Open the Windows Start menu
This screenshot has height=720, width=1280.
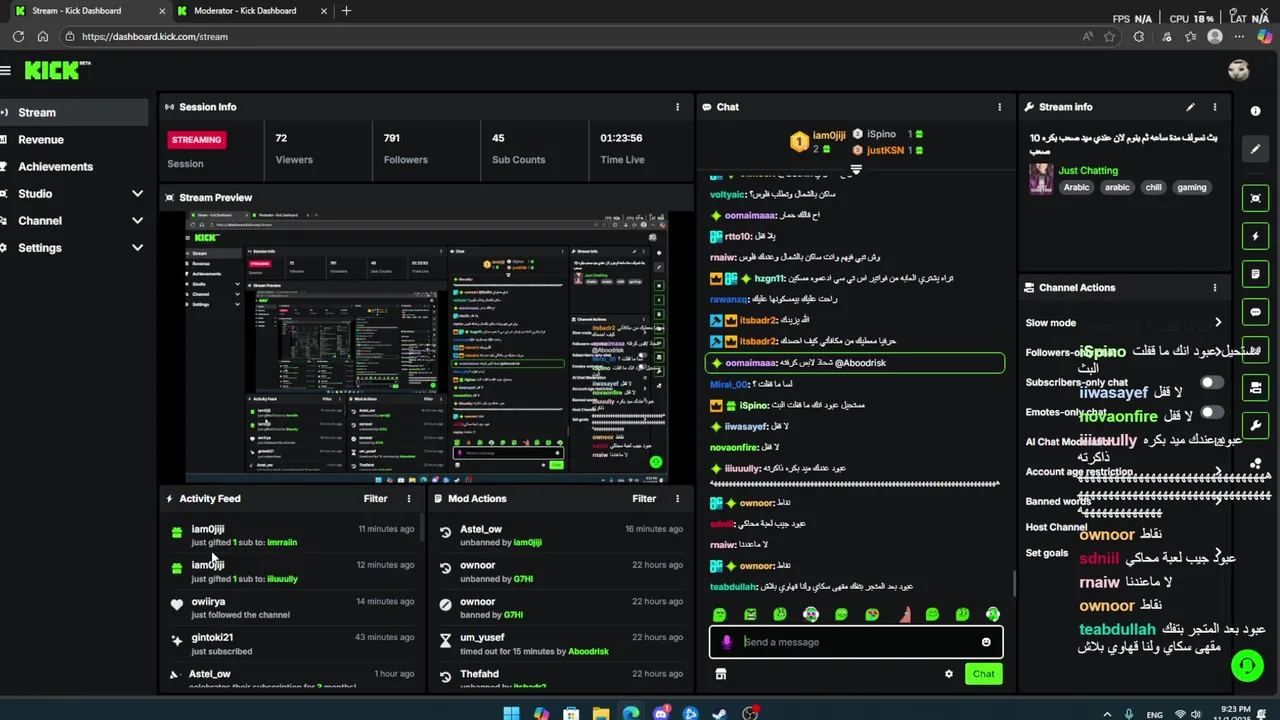(511, 714)
